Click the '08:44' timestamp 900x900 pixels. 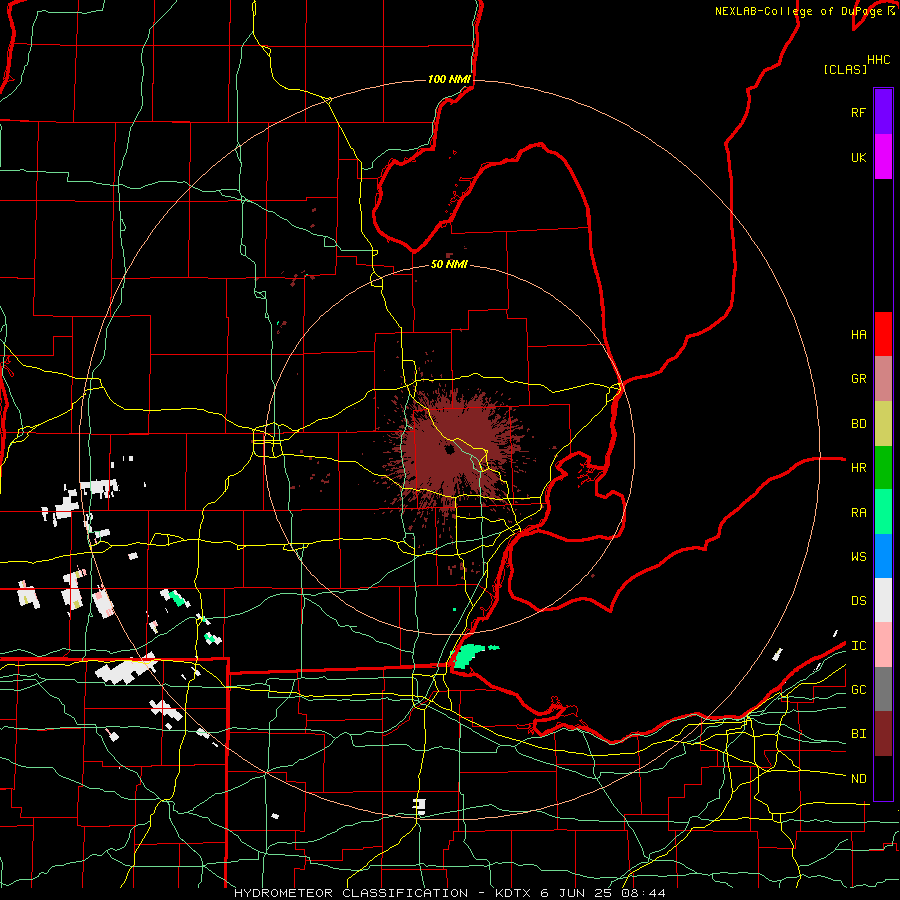(x=643, y=893)
